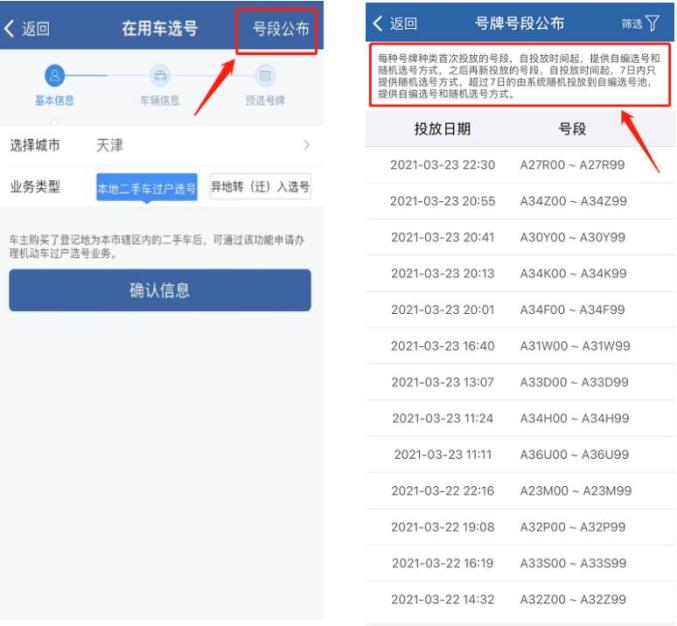677x626 pixels.
Task: Choose 本地二手车过户选号 business type
Action: pyautogui.click(x=147, y=187)
